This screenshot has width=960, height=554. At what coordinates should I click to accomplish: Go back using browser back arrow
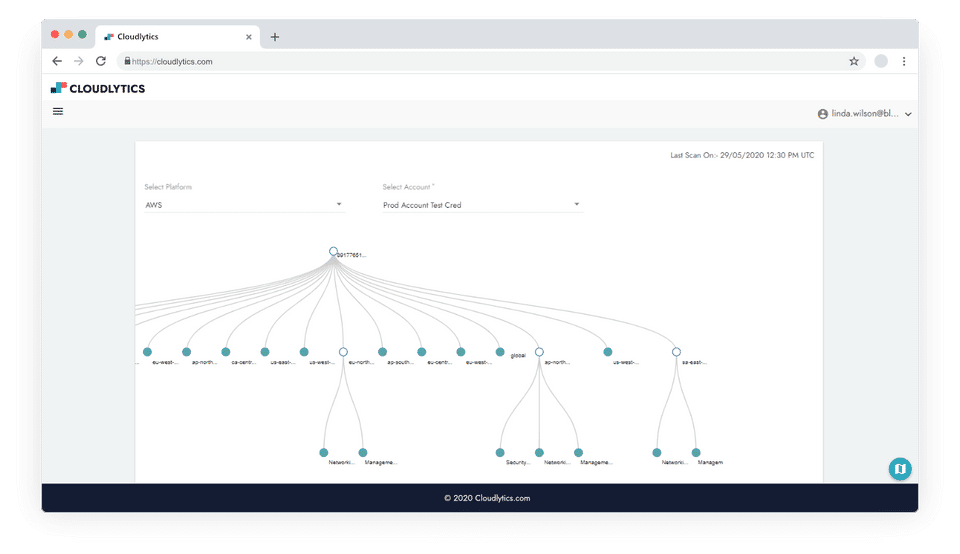click(x=57, y=61)
